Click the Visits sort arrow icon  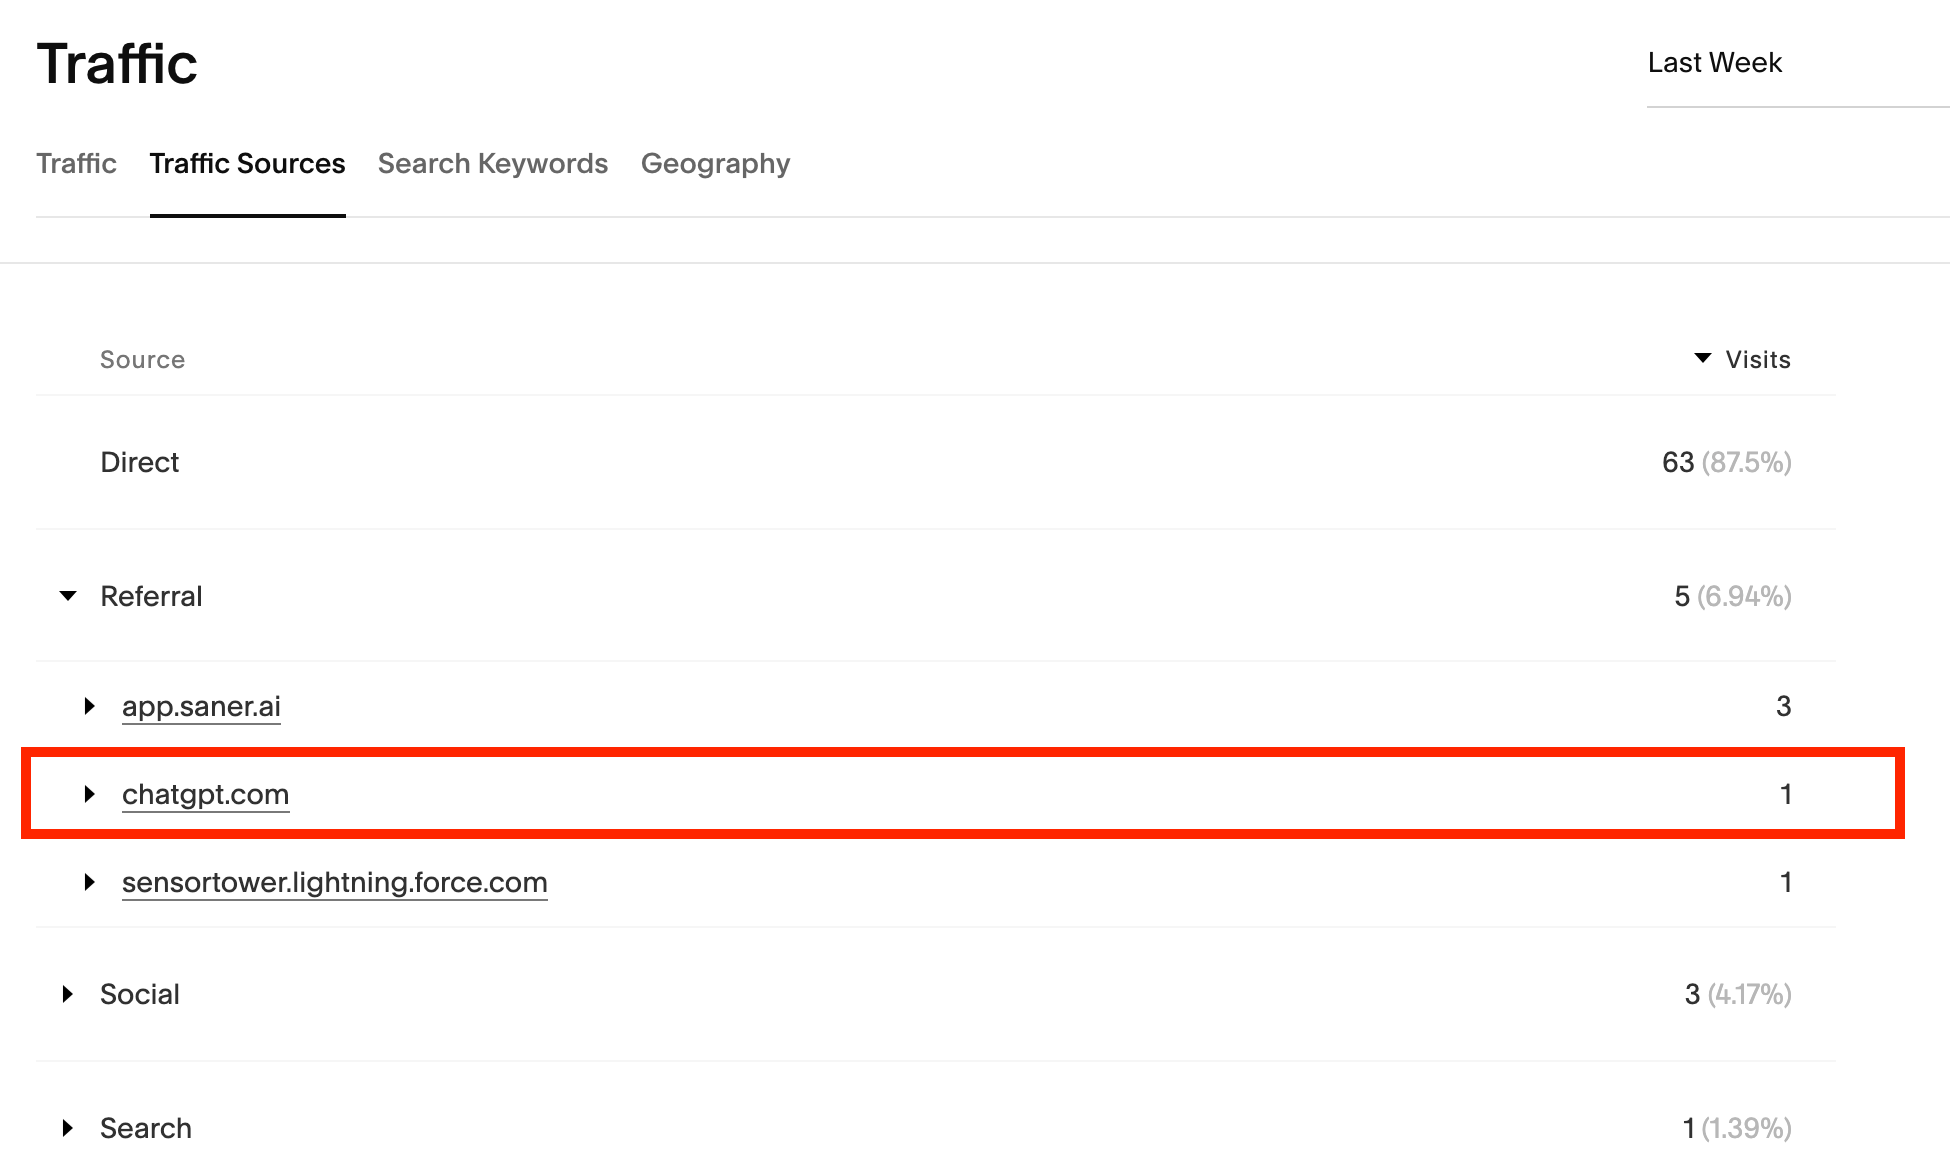pyautogui.click(x=1702, y=358)
